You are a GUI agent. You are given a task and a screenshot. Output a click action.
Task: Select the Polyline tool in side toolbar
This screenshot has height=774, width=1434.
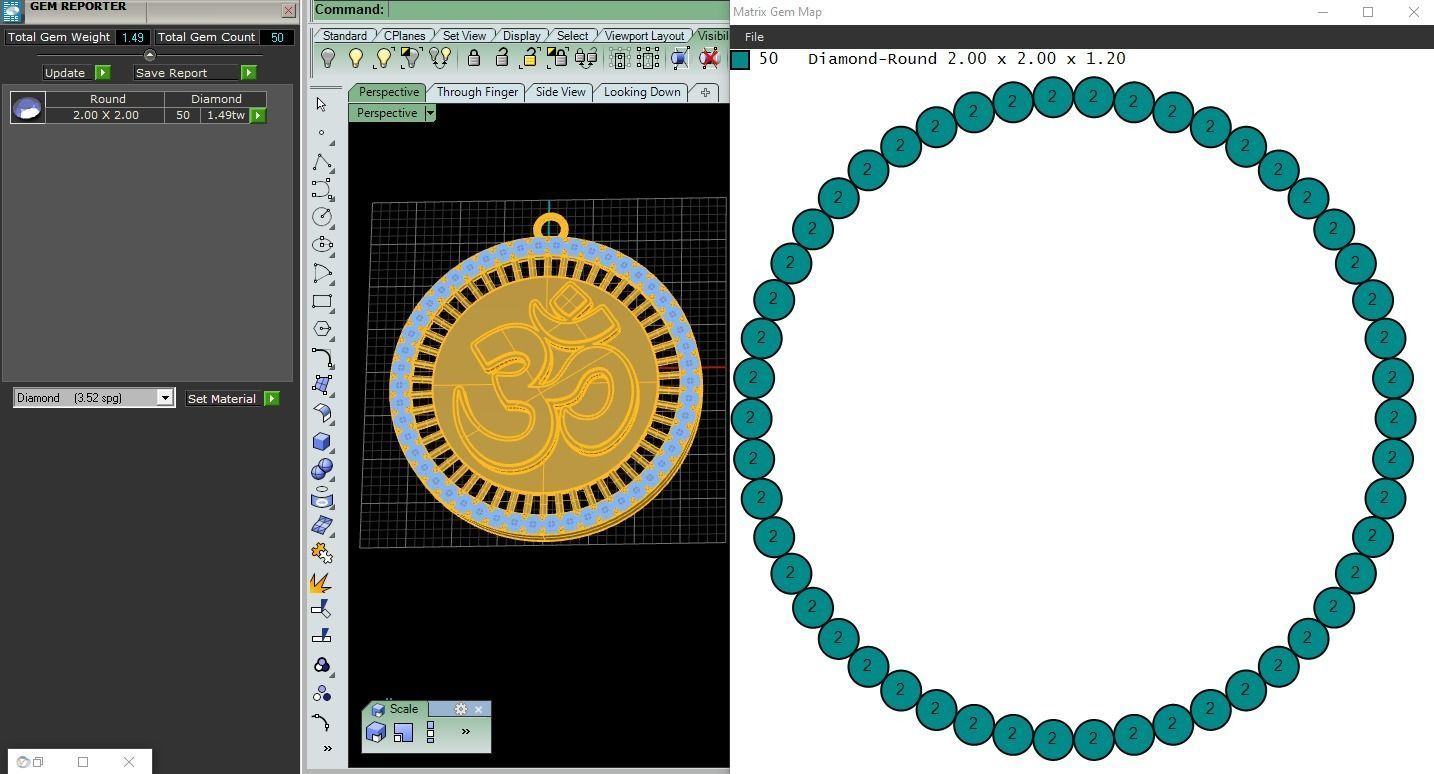pos(321,161)
